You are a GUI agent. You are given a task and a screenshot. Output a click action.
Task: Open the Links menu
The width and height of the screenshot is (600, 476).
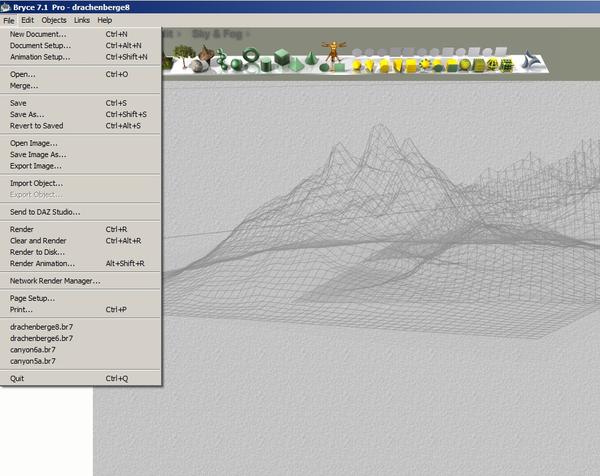pos(82,20)
